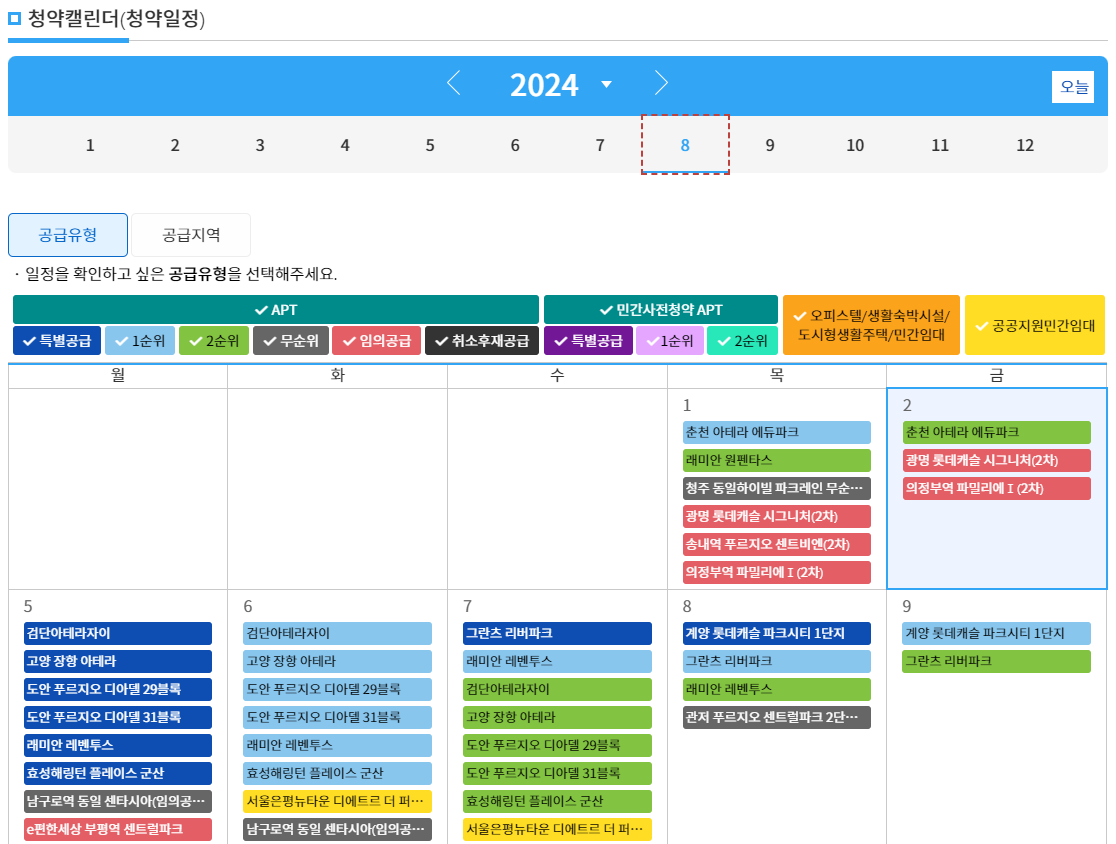Select month 1 in month strip
The image size is (1116, 844).
pos(90,145)
